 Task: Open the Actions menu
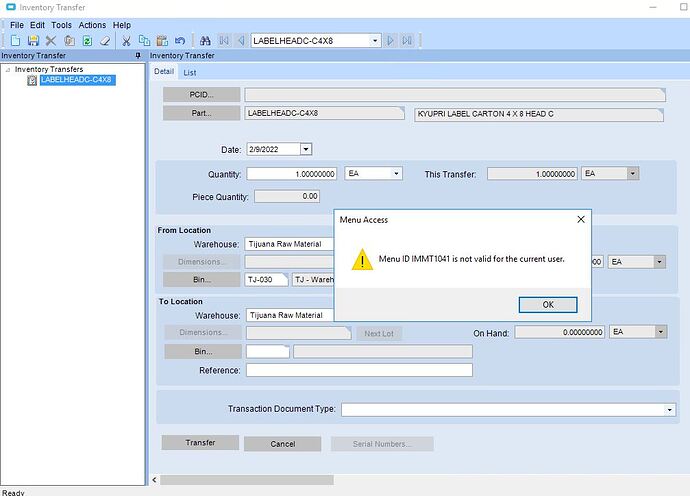(x=92, y=25)
